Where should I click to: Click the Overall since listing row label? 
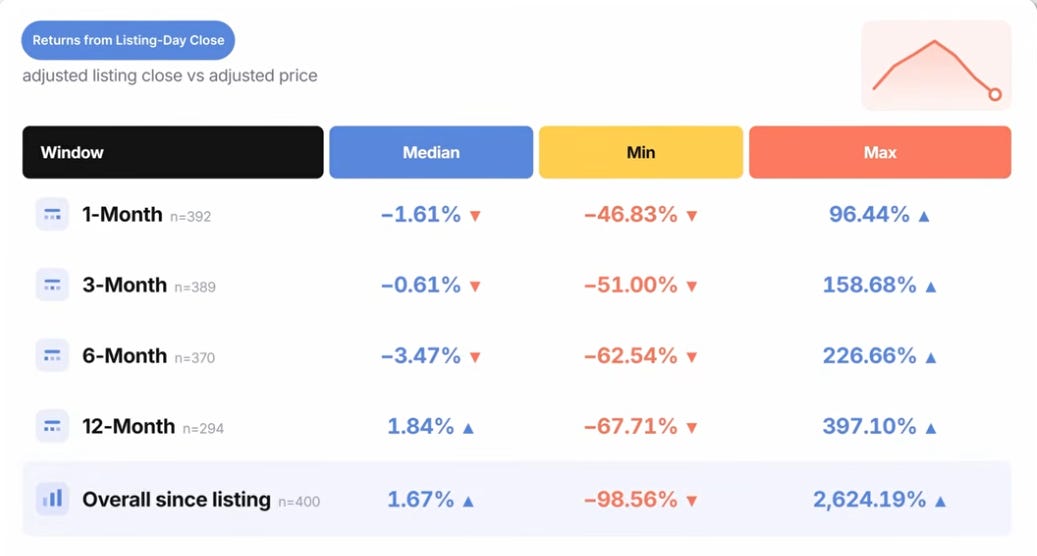177,499
